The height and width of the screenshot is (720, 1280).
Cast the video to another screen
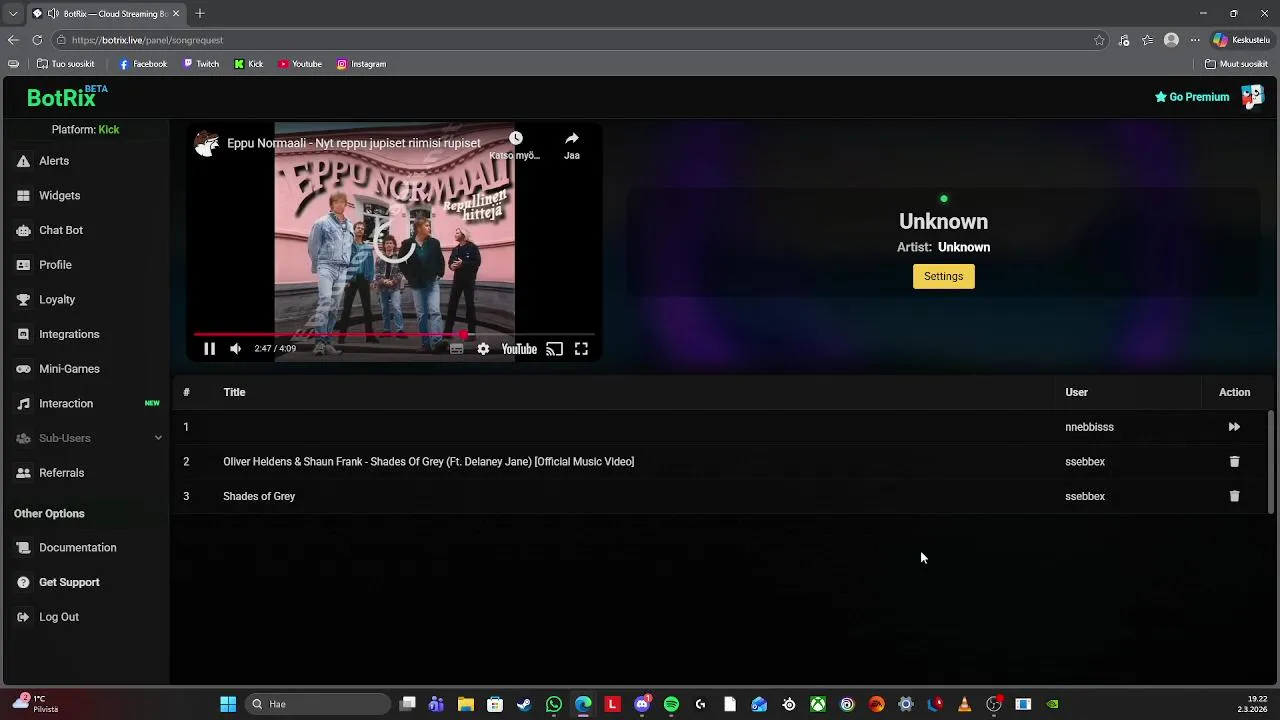coord(555,349)
